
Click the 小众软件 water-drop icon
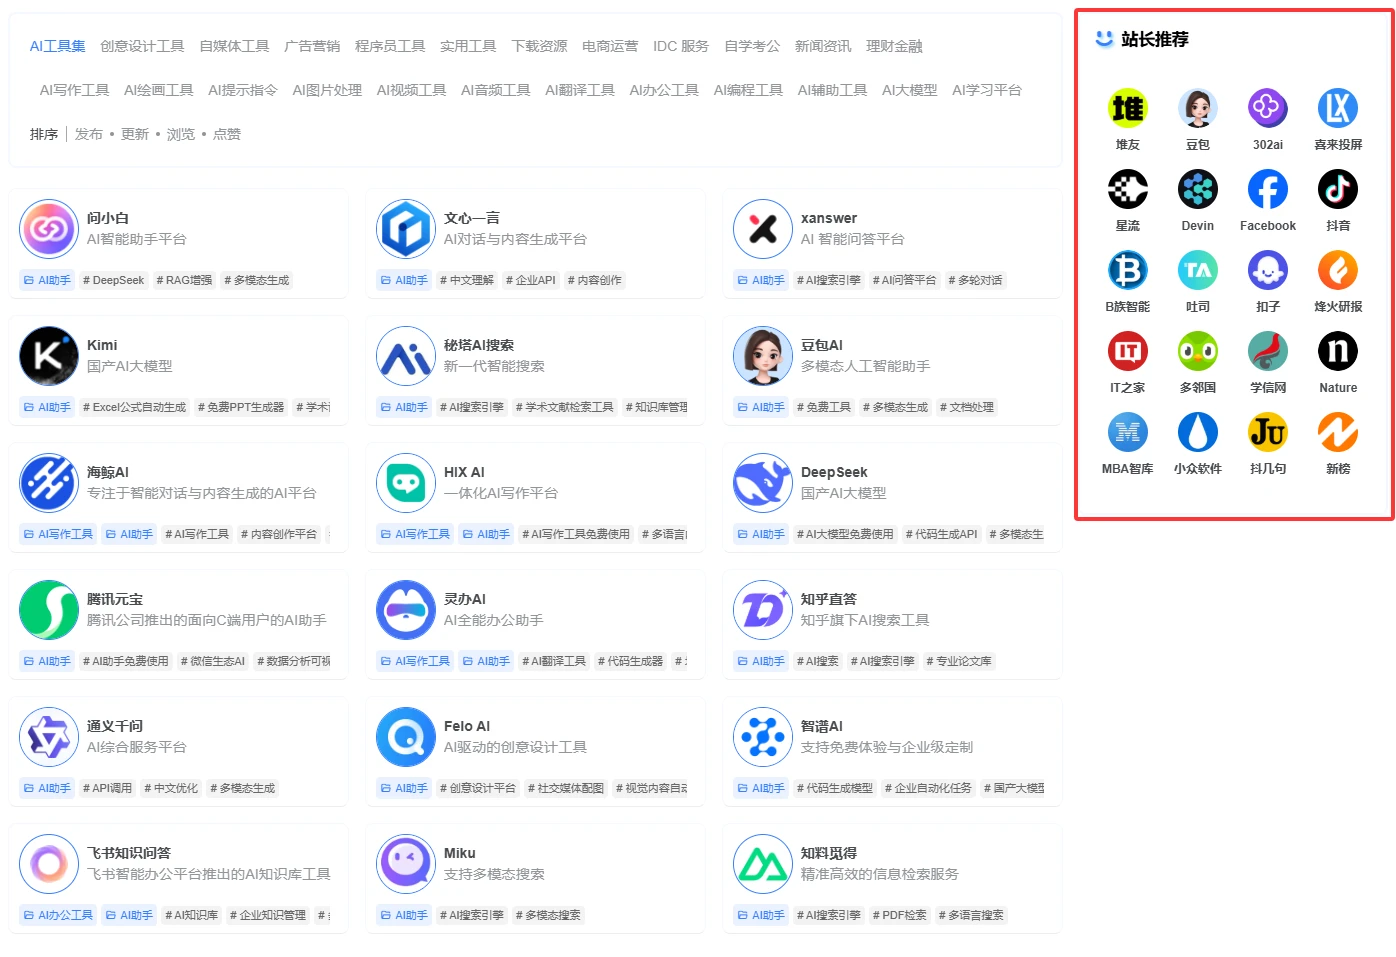[1197, 432]
